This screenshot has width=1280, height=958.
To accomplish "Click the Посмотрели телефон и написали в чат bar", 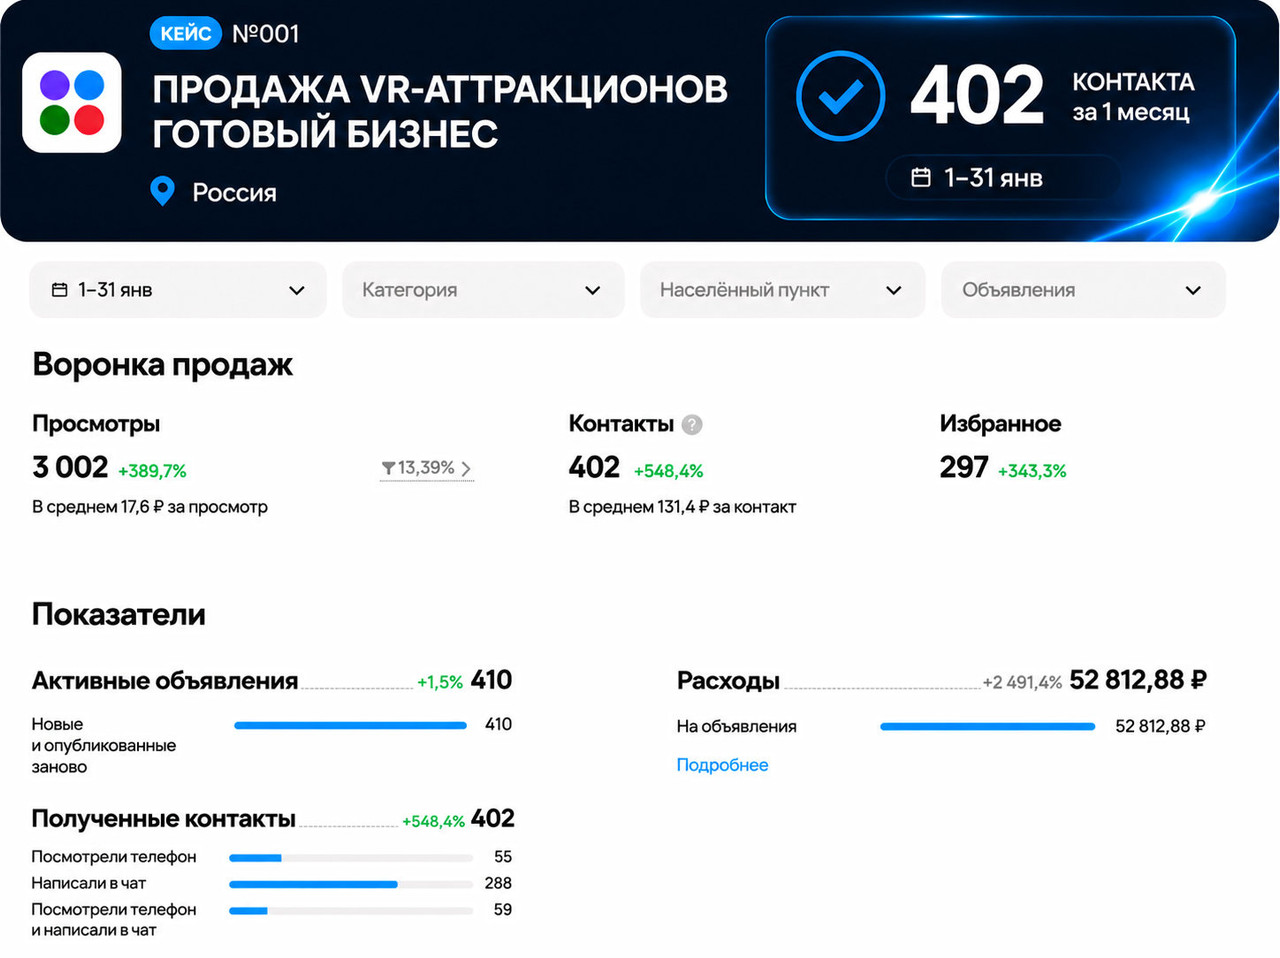I will [351, 910].
